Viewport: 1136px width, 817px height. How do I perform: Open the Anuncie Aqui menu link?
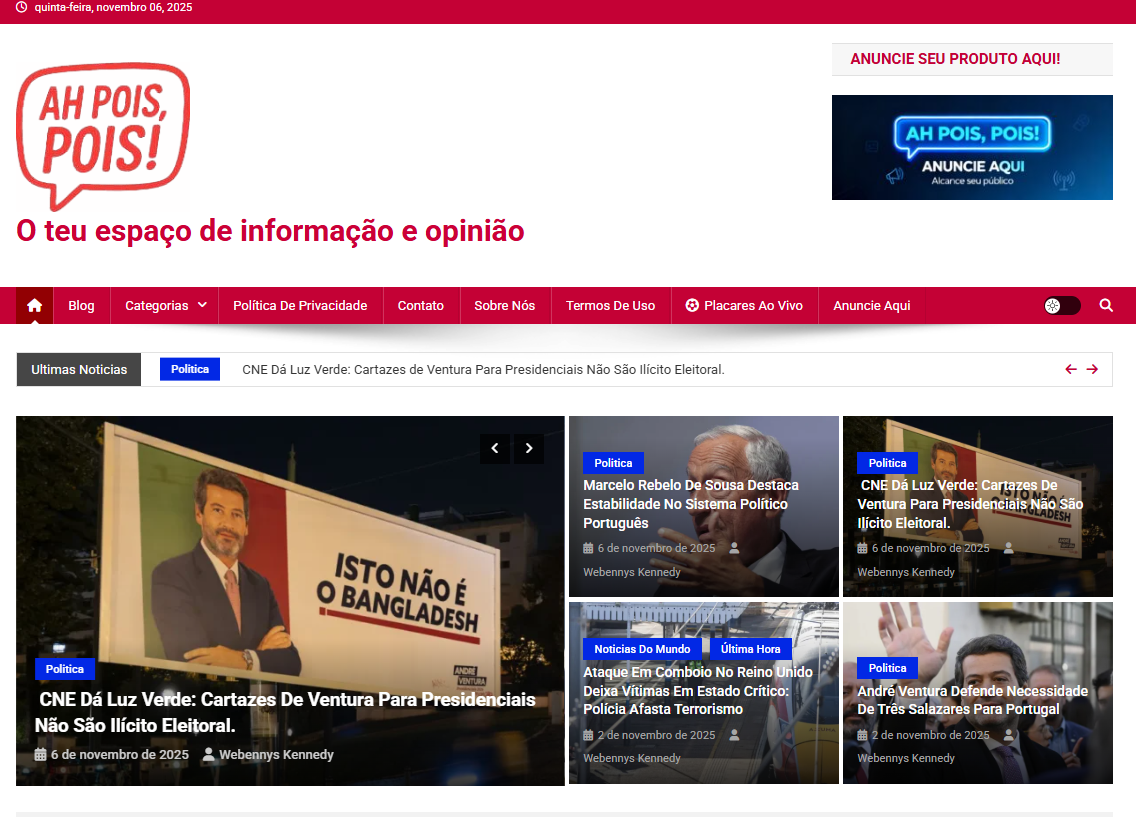(x=872, y=306)
